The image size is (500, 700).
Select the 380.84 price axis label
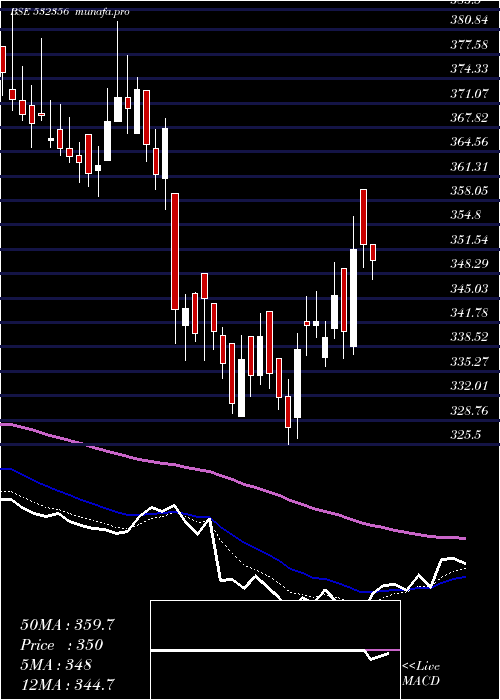468,20
